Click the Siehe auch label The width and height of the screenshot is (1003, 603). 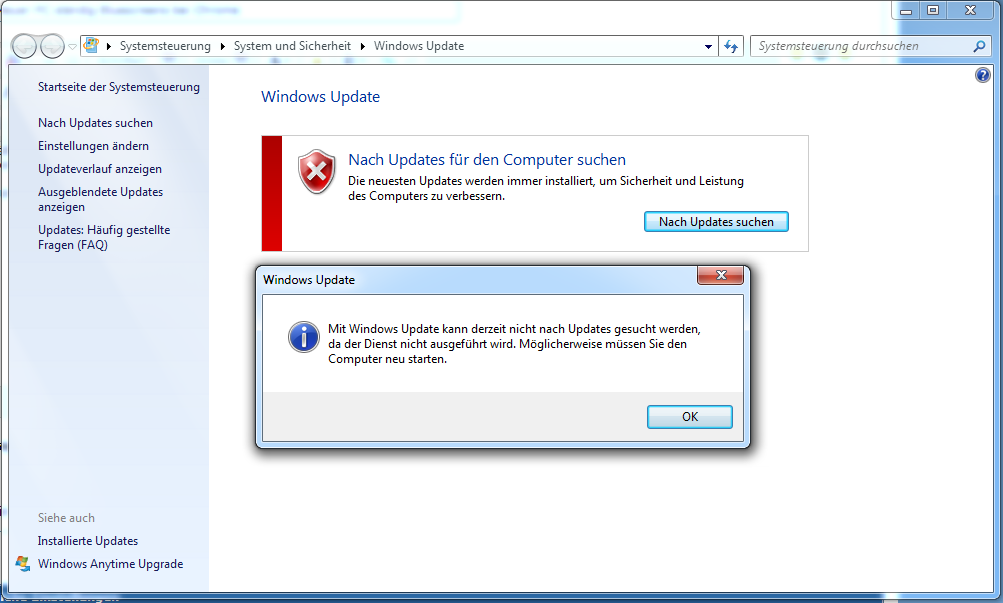coord(66,518)
